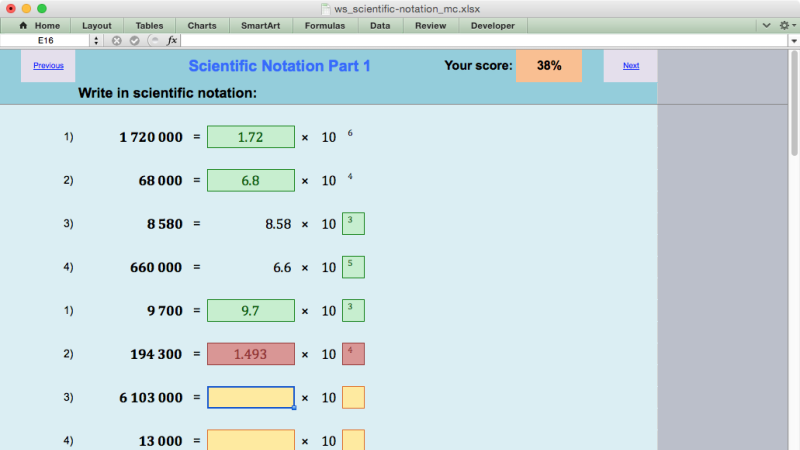
Task: Click the exponent 6 for 1 720 000
Action: coord(350,133)
